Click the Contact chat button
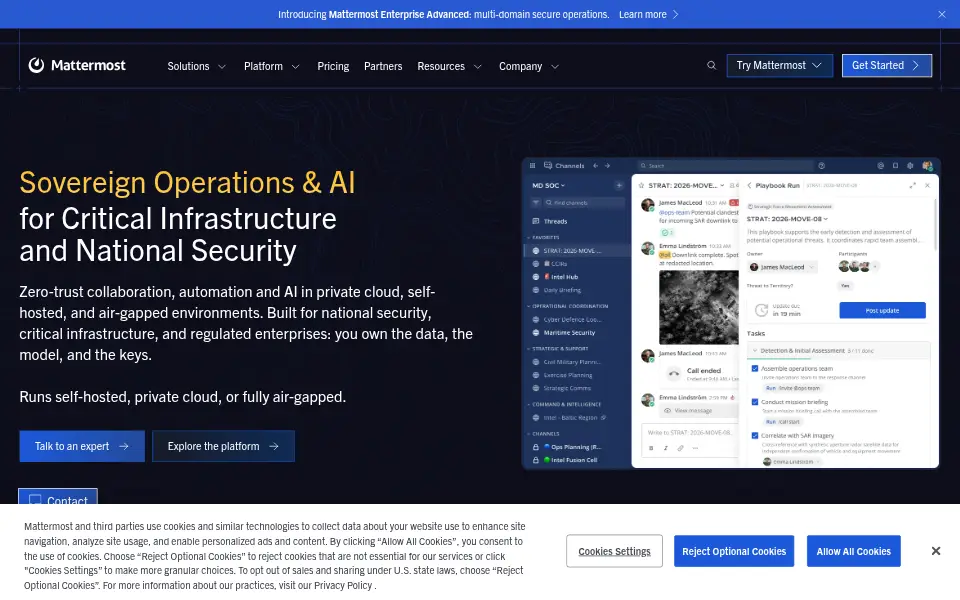This screenshot has height=600, width=960. tap(58, 497)
